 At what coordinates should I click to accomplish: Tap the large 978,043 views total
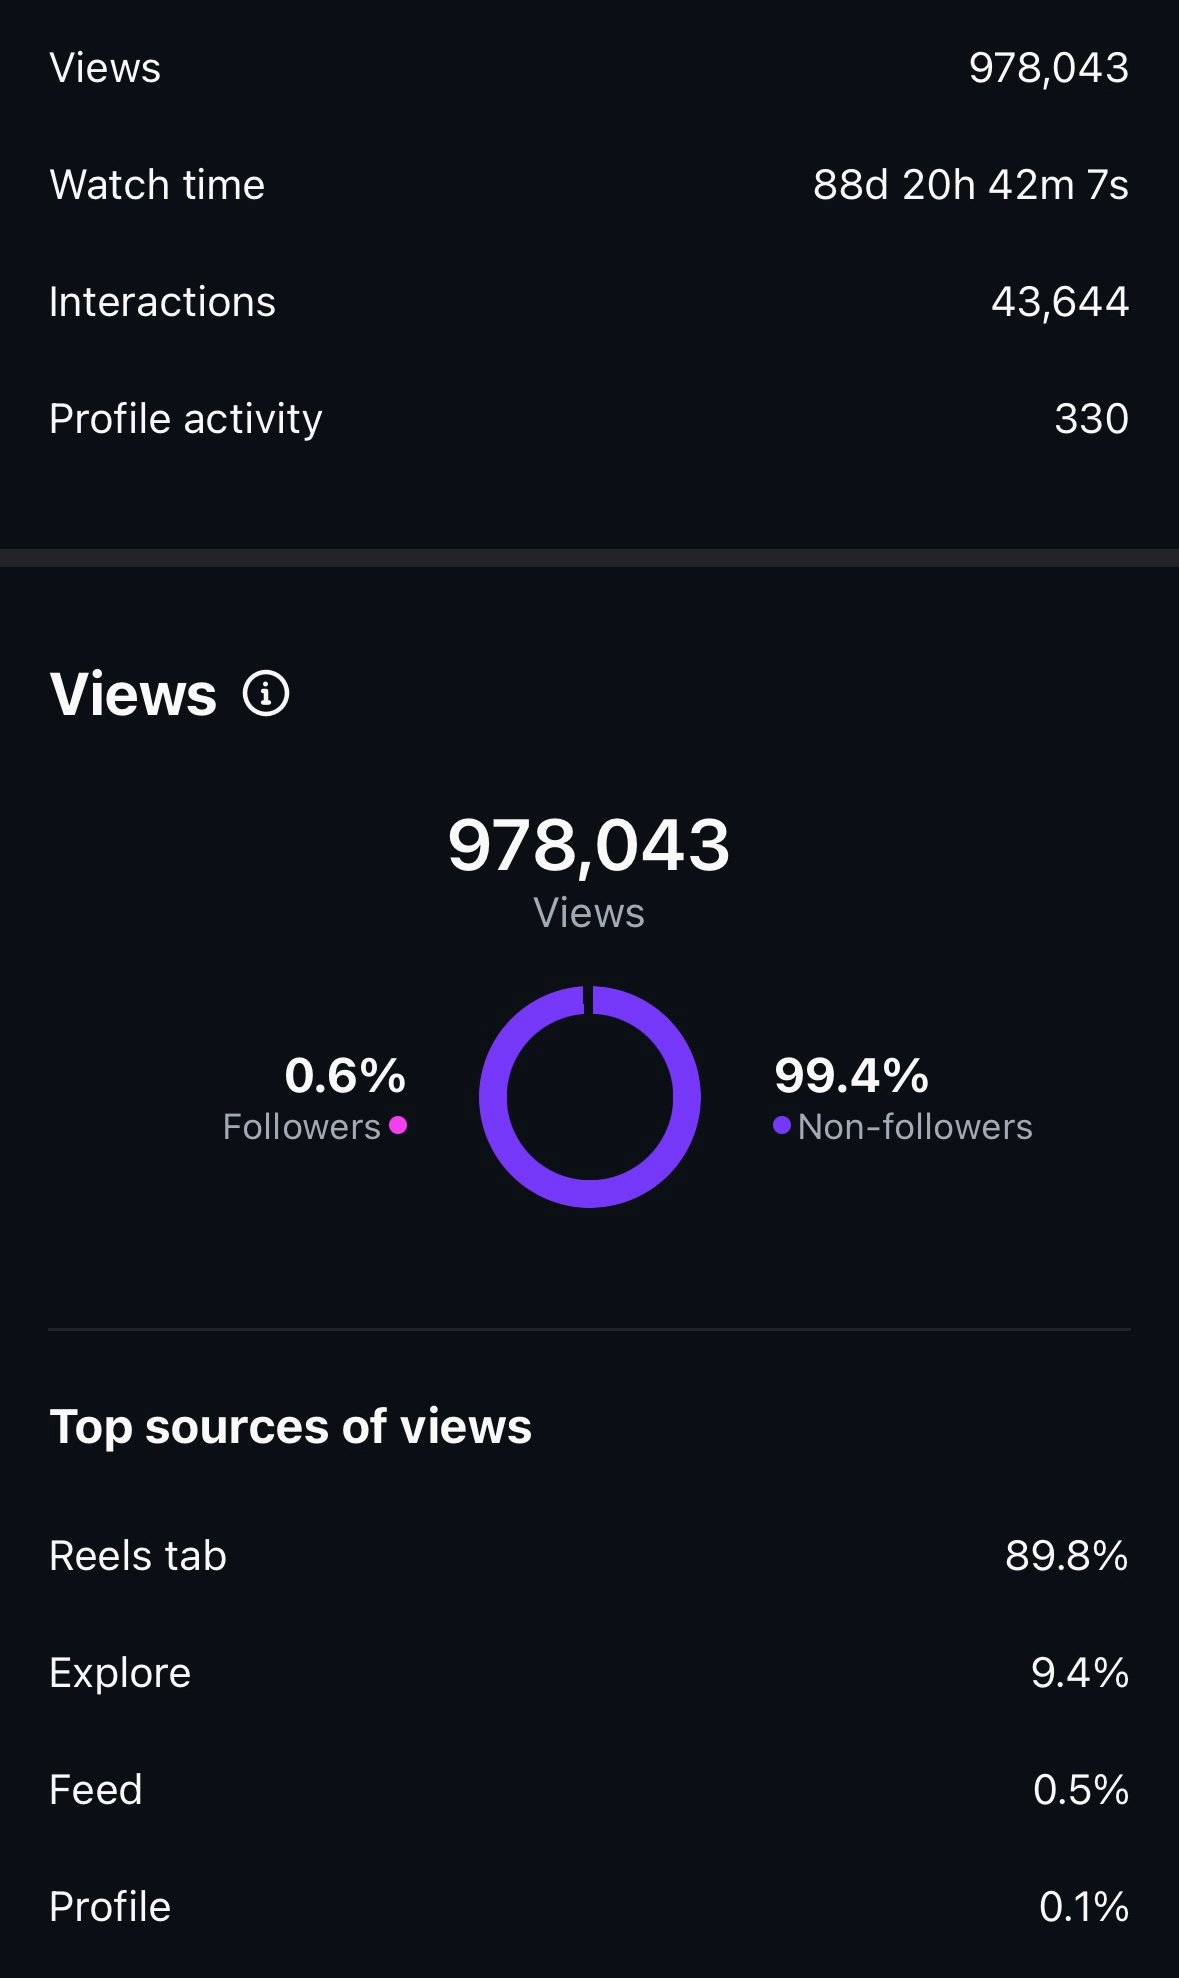pyautogui.click(x=589, y=845)
